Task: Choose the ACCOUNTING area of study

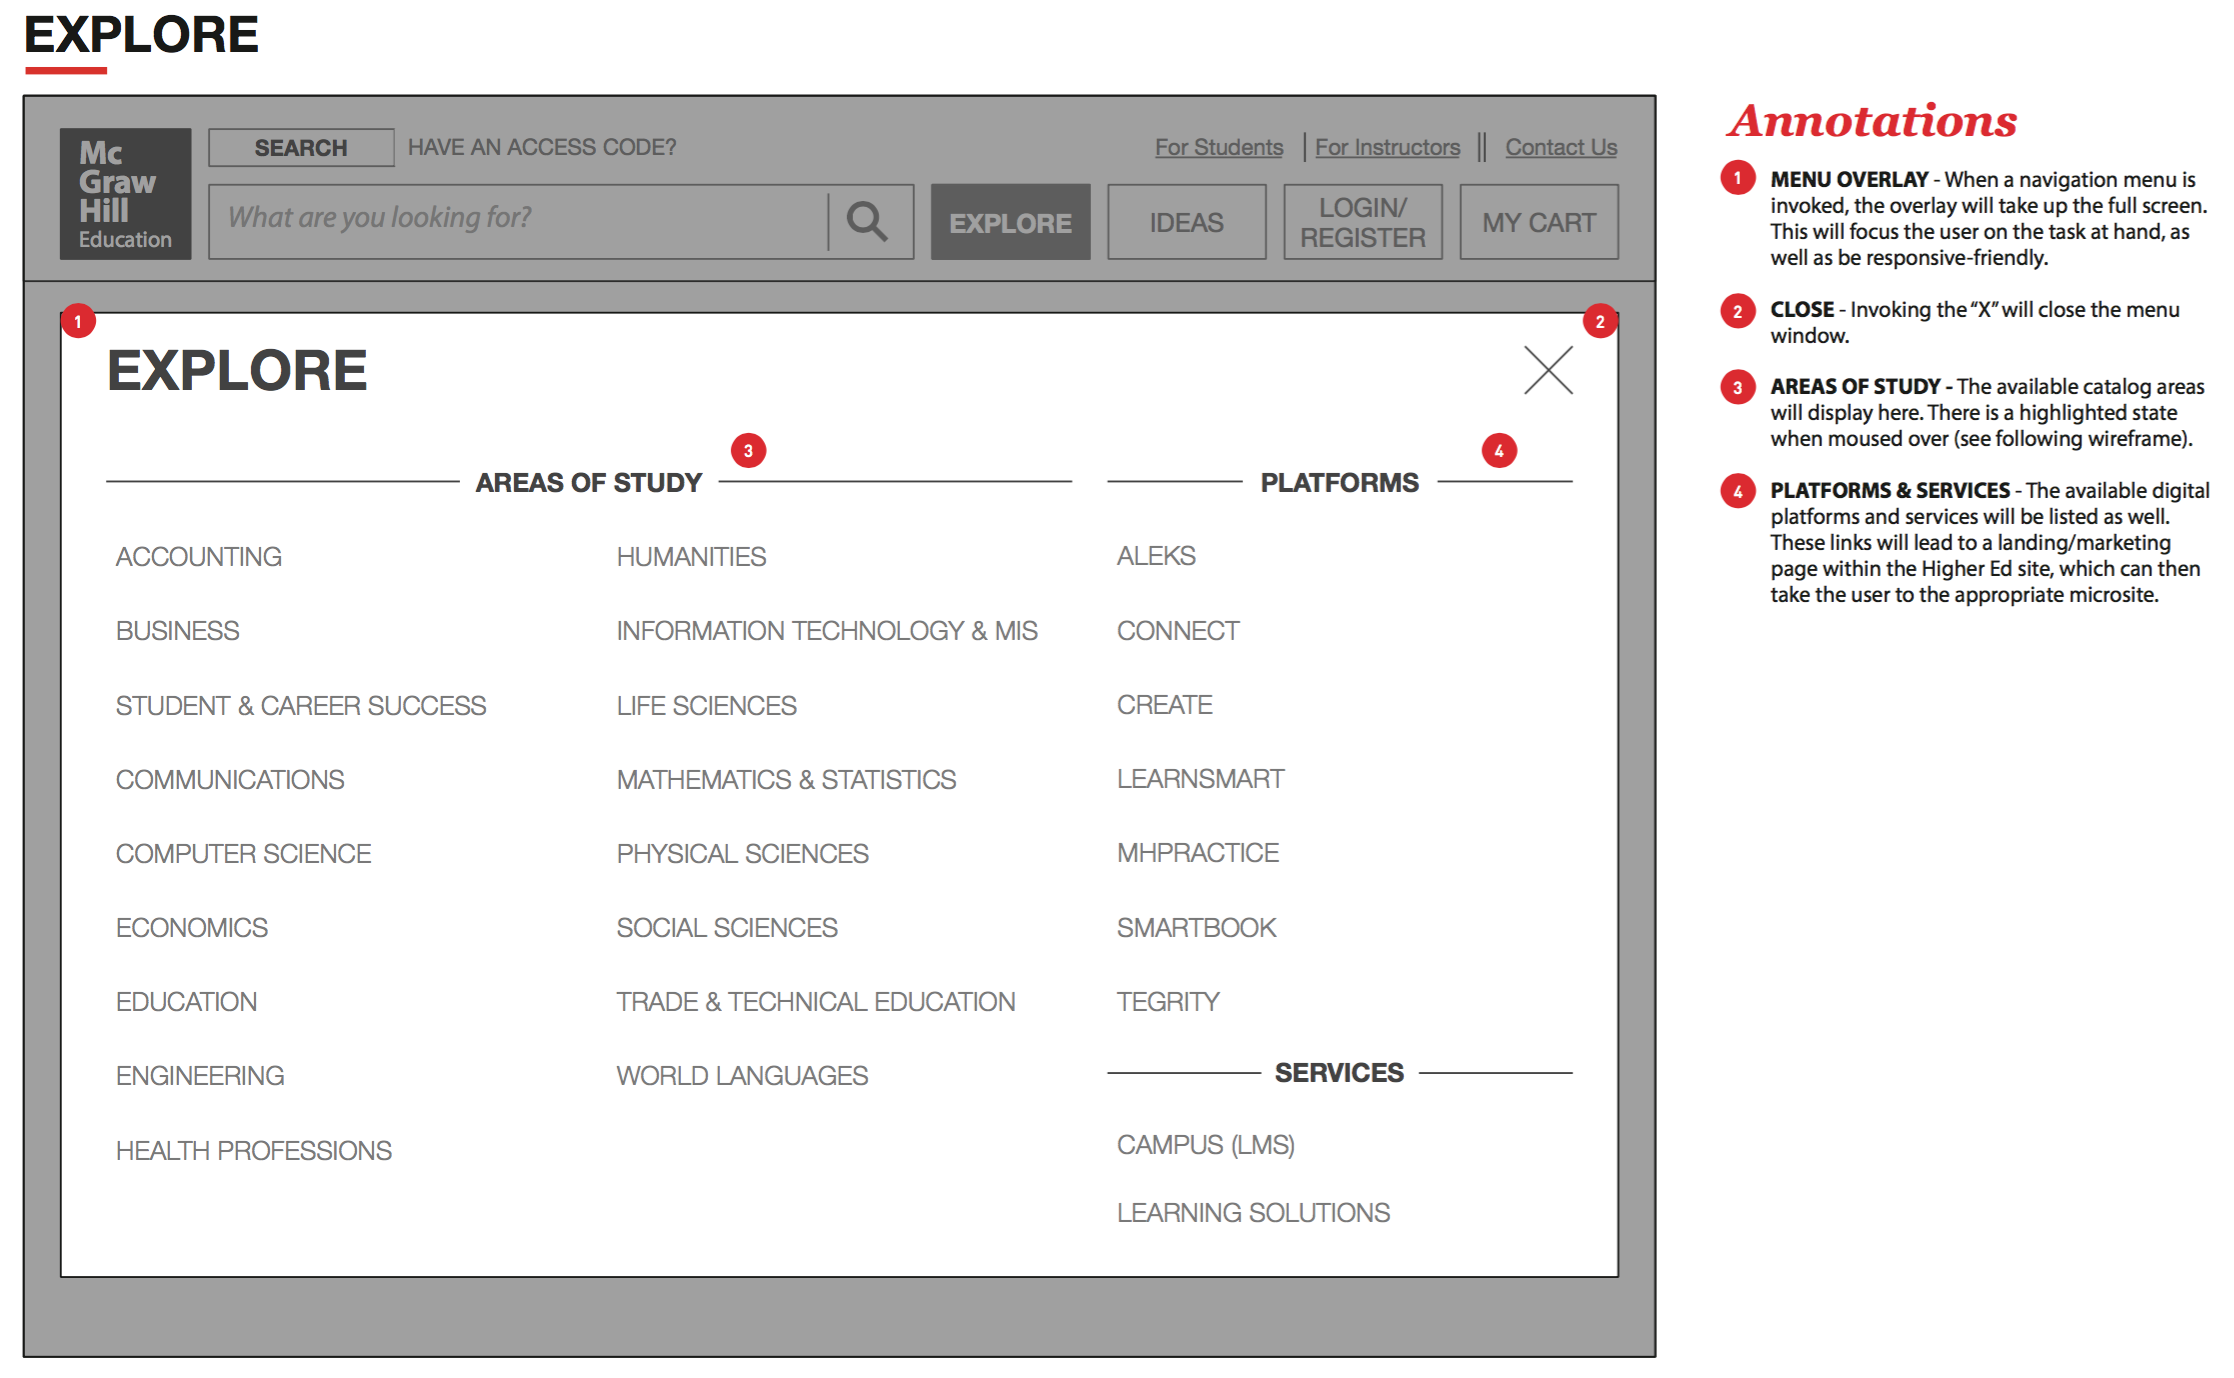Action: pyautogui.click(x=199, y=556)
